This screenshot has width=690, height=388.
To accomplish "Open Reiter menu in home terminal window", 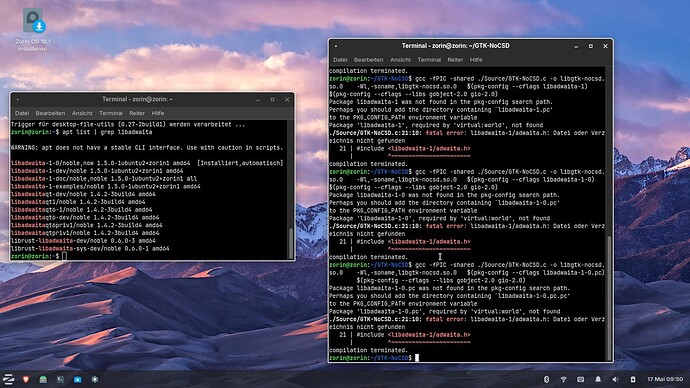I will [137, 113].
